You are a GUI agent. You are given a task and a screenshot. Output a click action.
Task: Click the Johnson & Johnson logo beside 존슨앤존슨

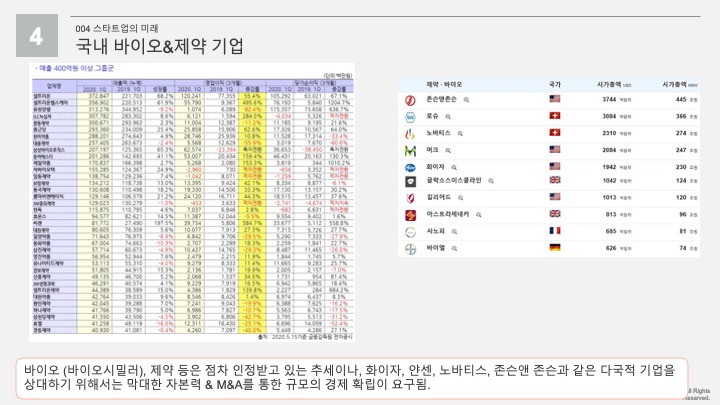click(x=410, y=100)
